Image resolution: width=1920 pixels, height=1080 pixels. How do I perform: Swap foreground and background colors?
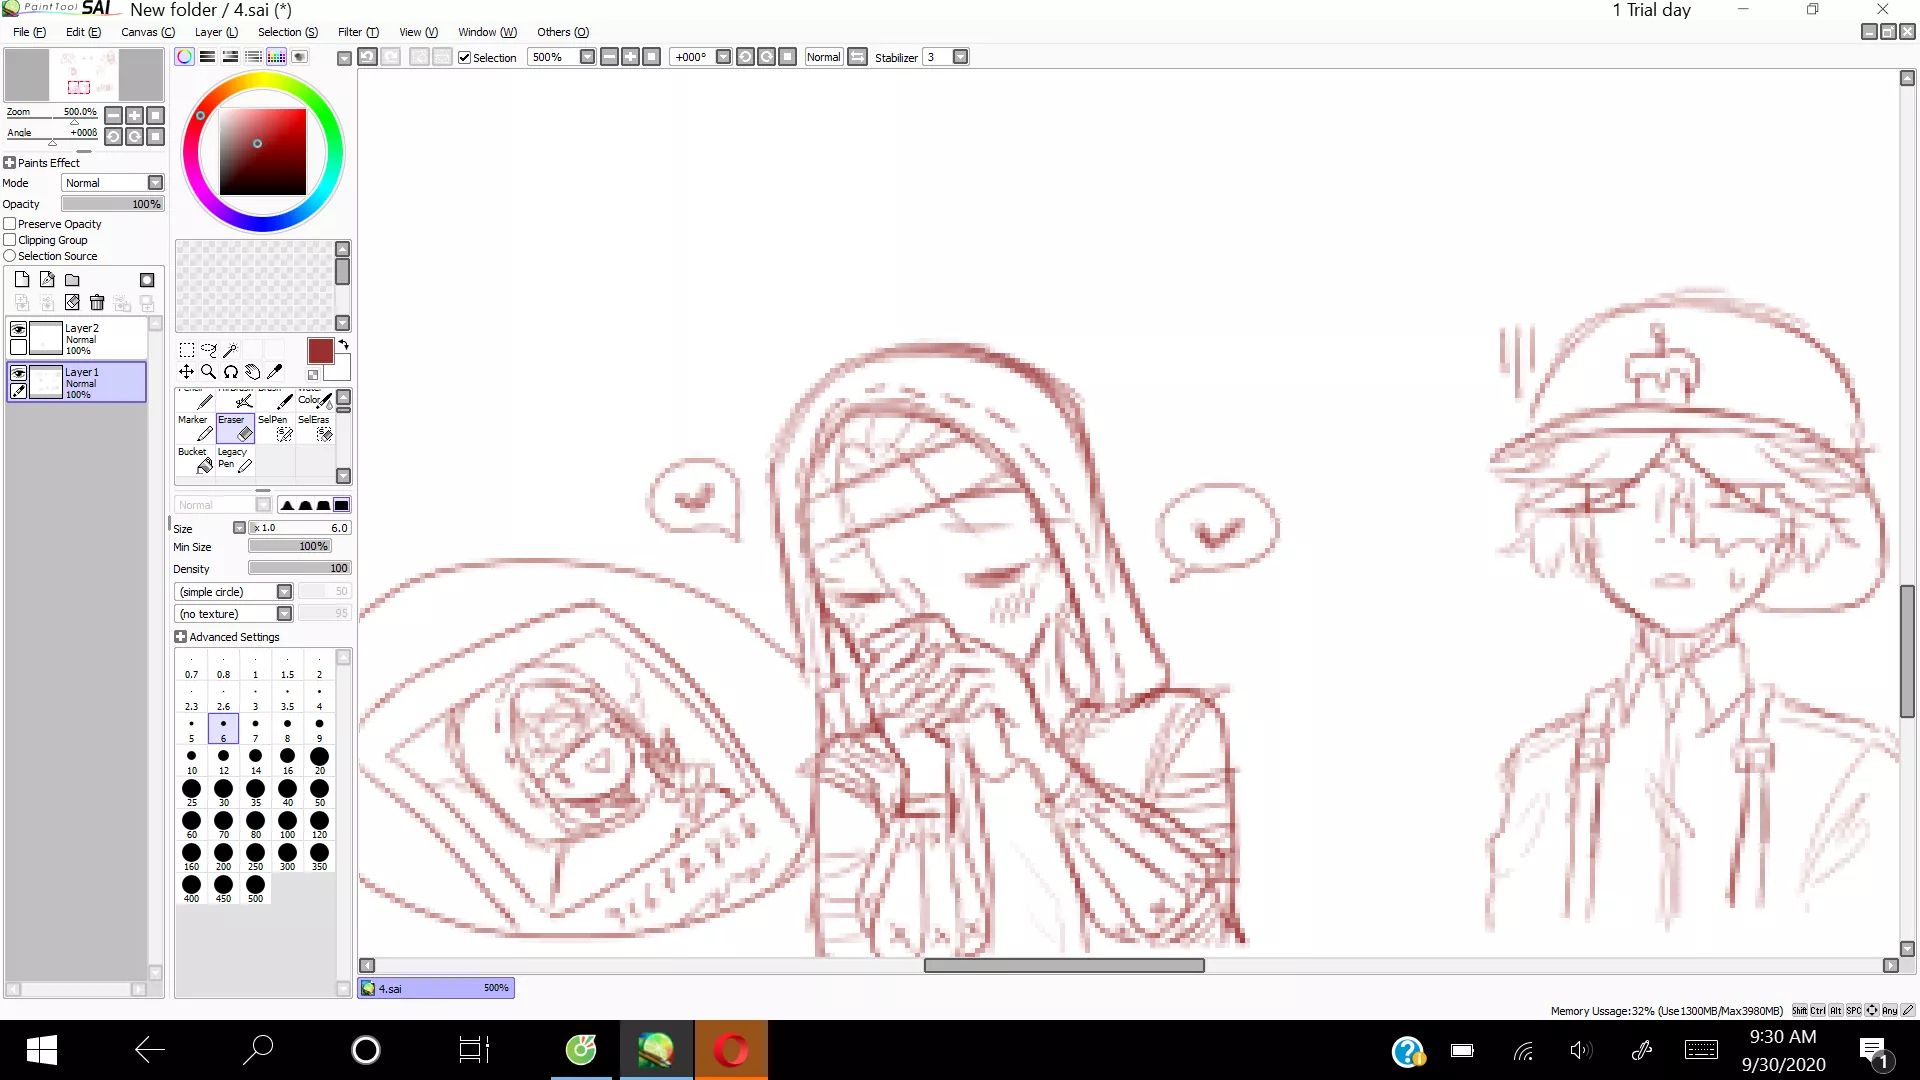[x=343, y=345]
